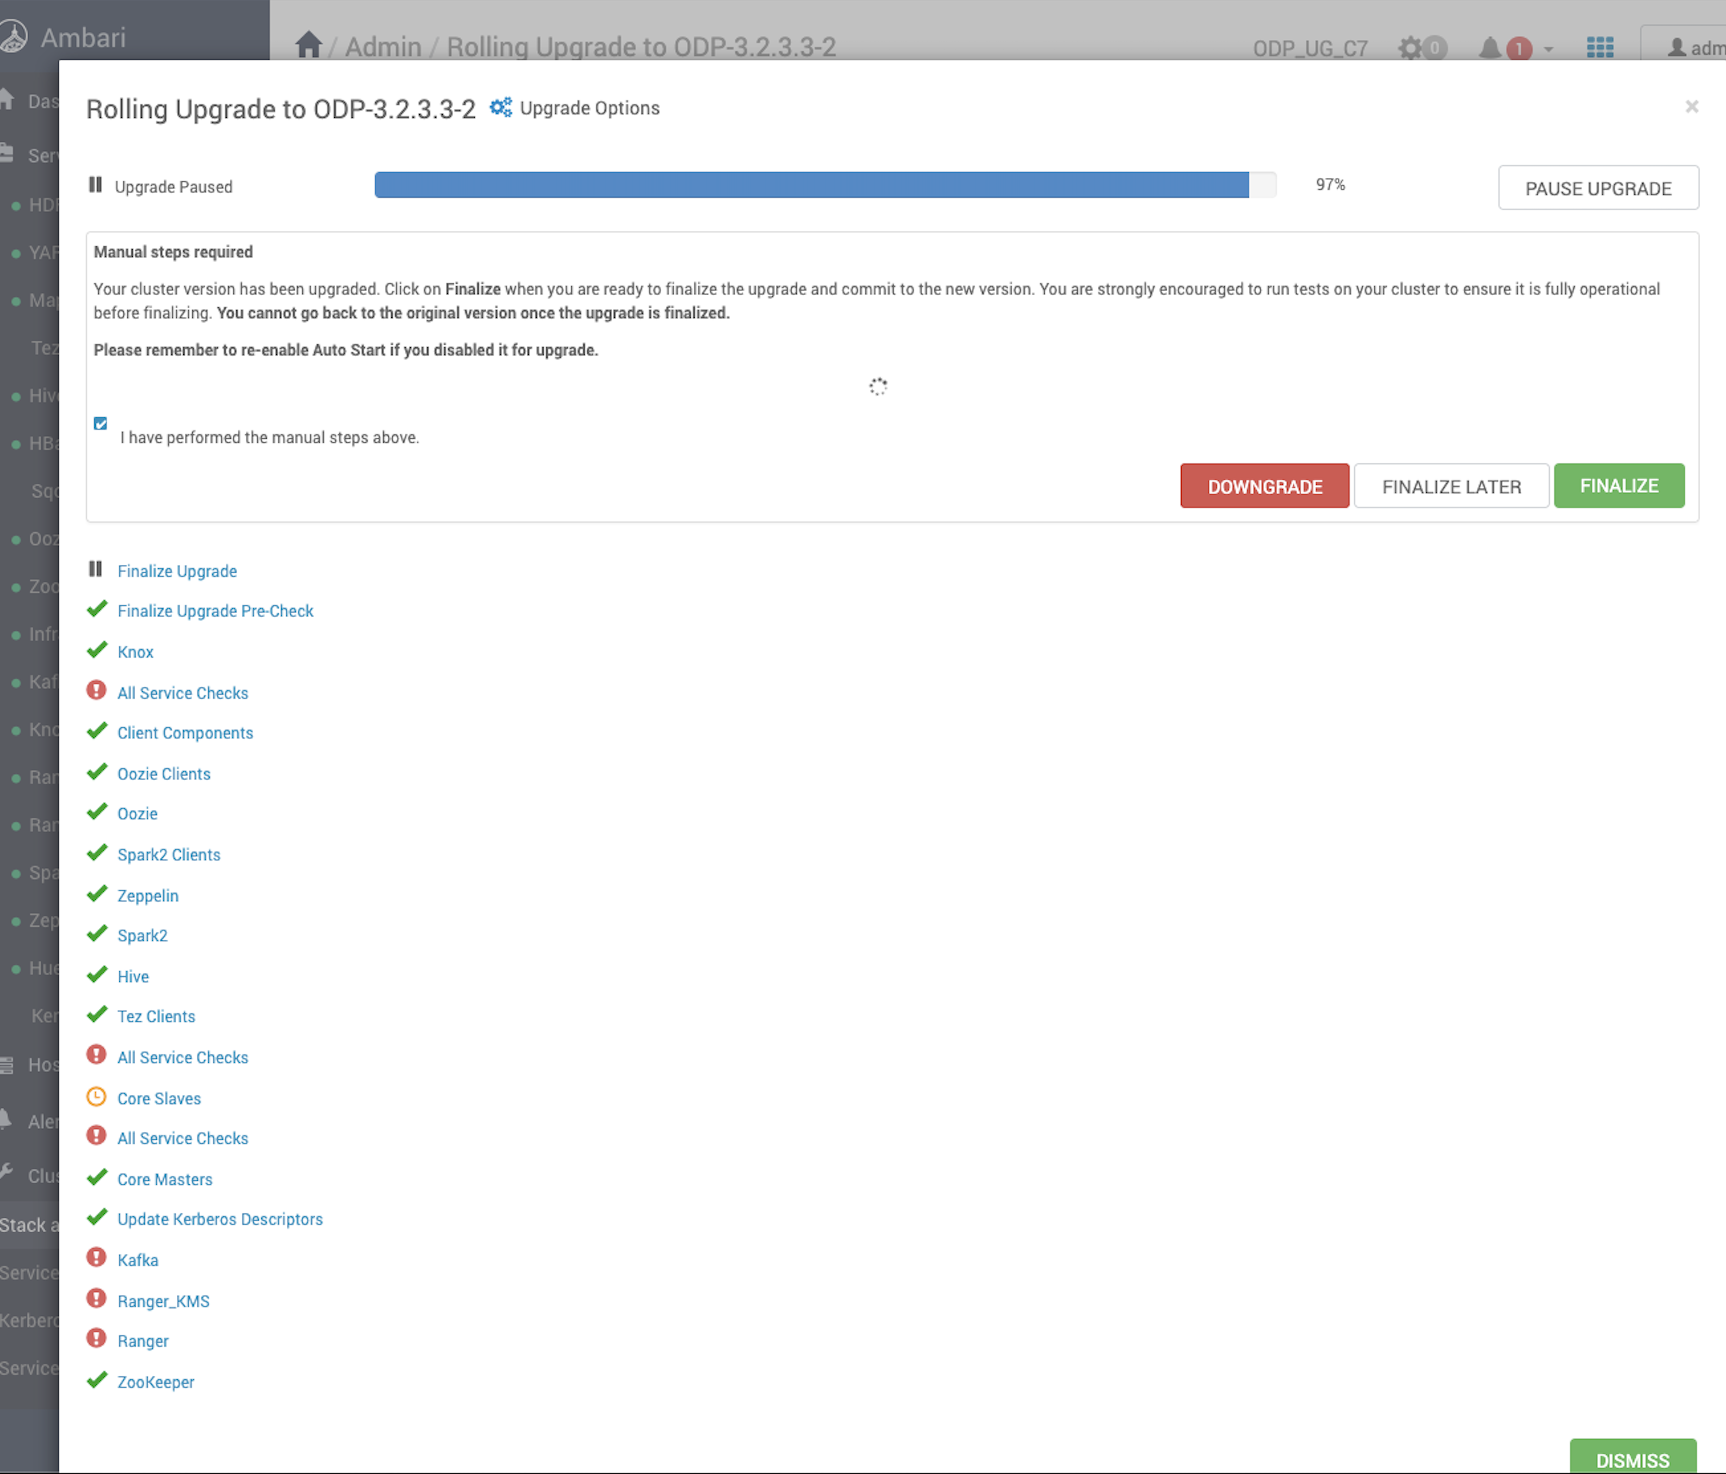Open the Core Masters step

(165, 1179)
